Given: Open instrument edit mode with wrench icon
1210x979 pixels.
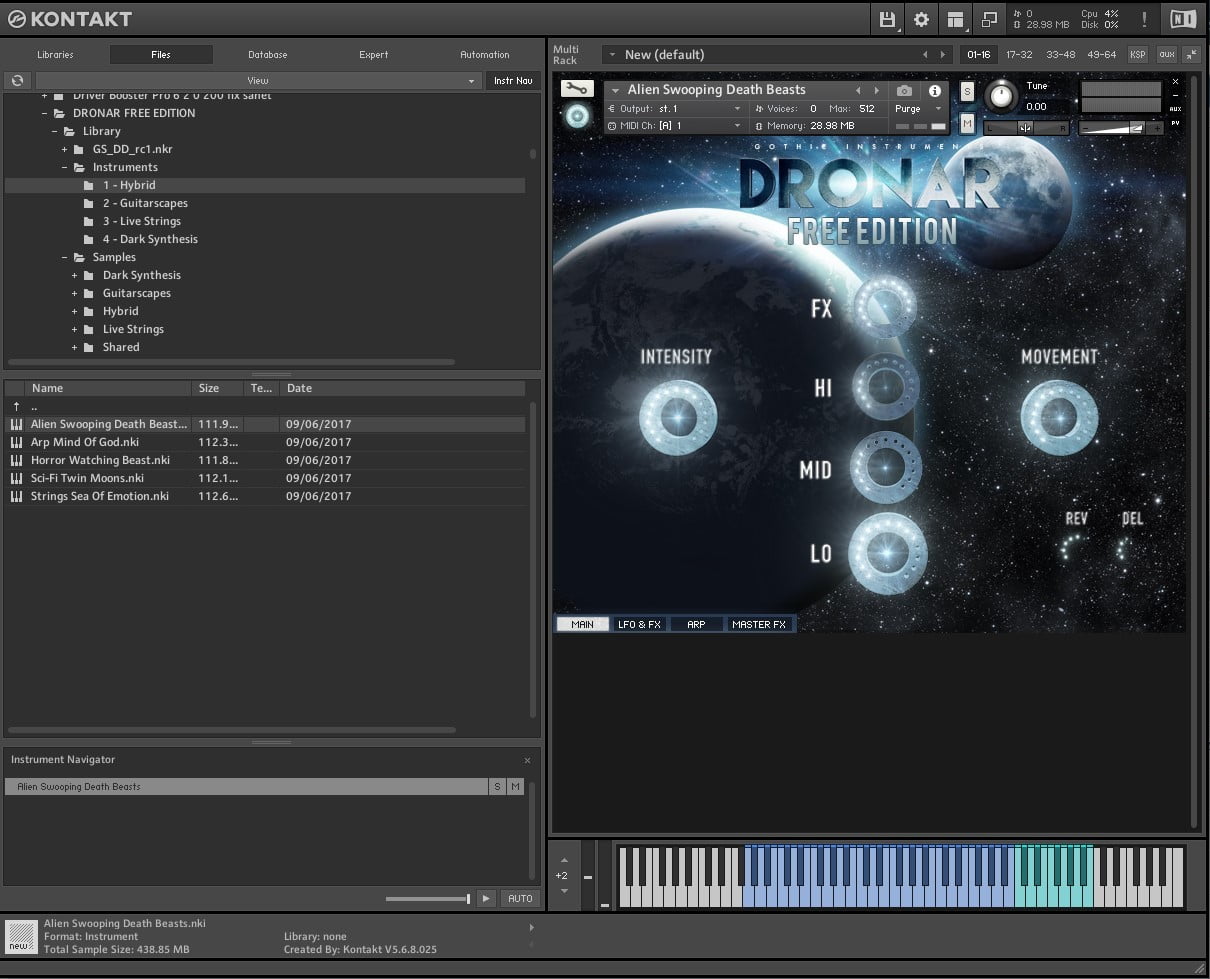Looking at the screenshot, I should 577,89.
